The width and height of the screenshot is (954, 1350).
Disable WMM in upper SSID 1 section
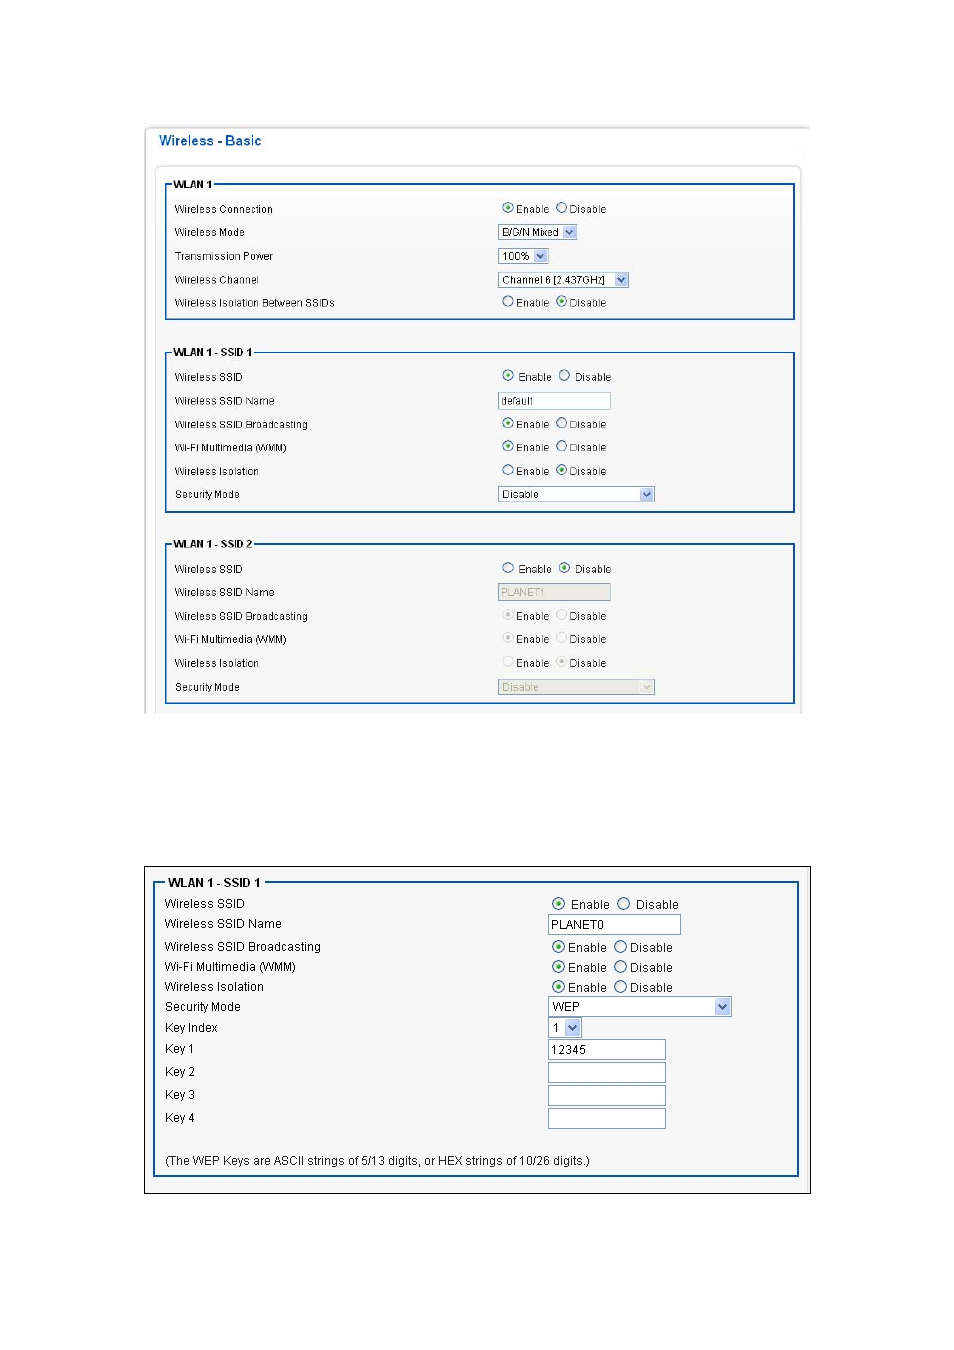tap(562, 446)
